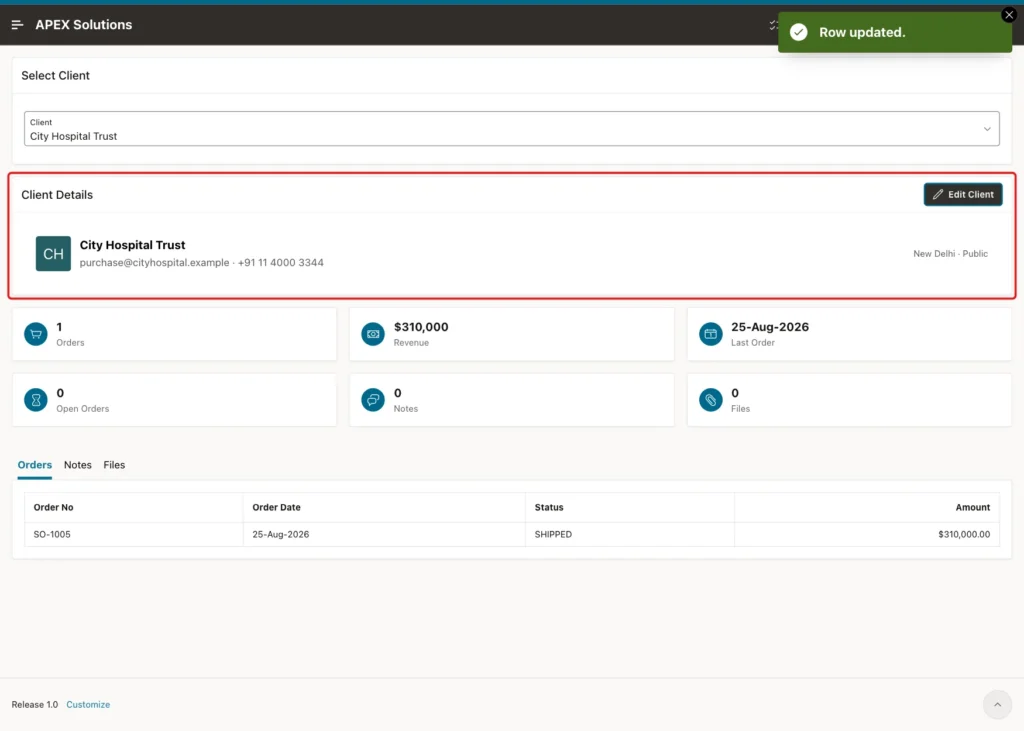Click the green success checkmark icon
Image resolution: width=1024 pixels, height=731 pixels.
tap(799, 32)
